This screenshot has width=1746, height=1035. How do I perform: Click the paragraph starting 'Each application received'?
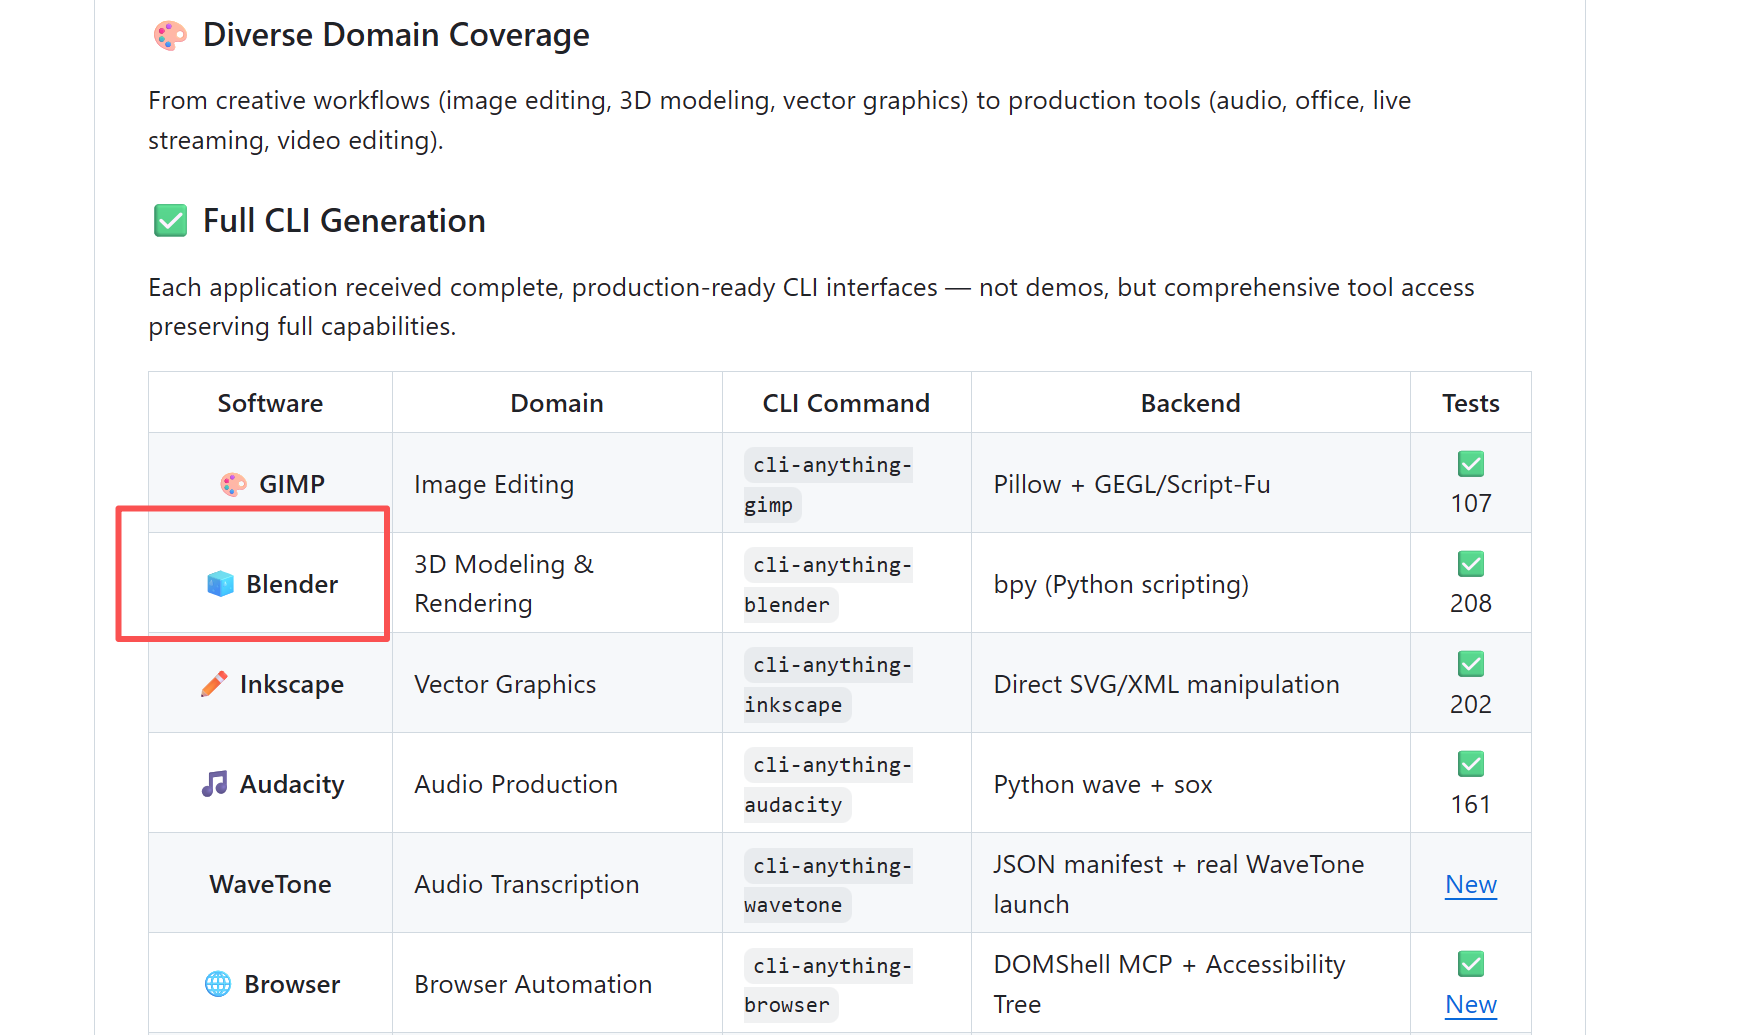pos(812,307)
